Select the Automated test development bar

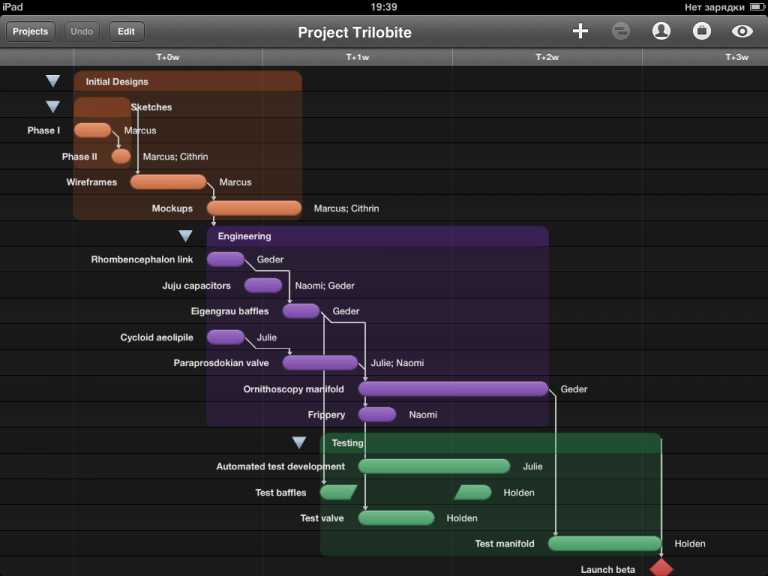434,466
